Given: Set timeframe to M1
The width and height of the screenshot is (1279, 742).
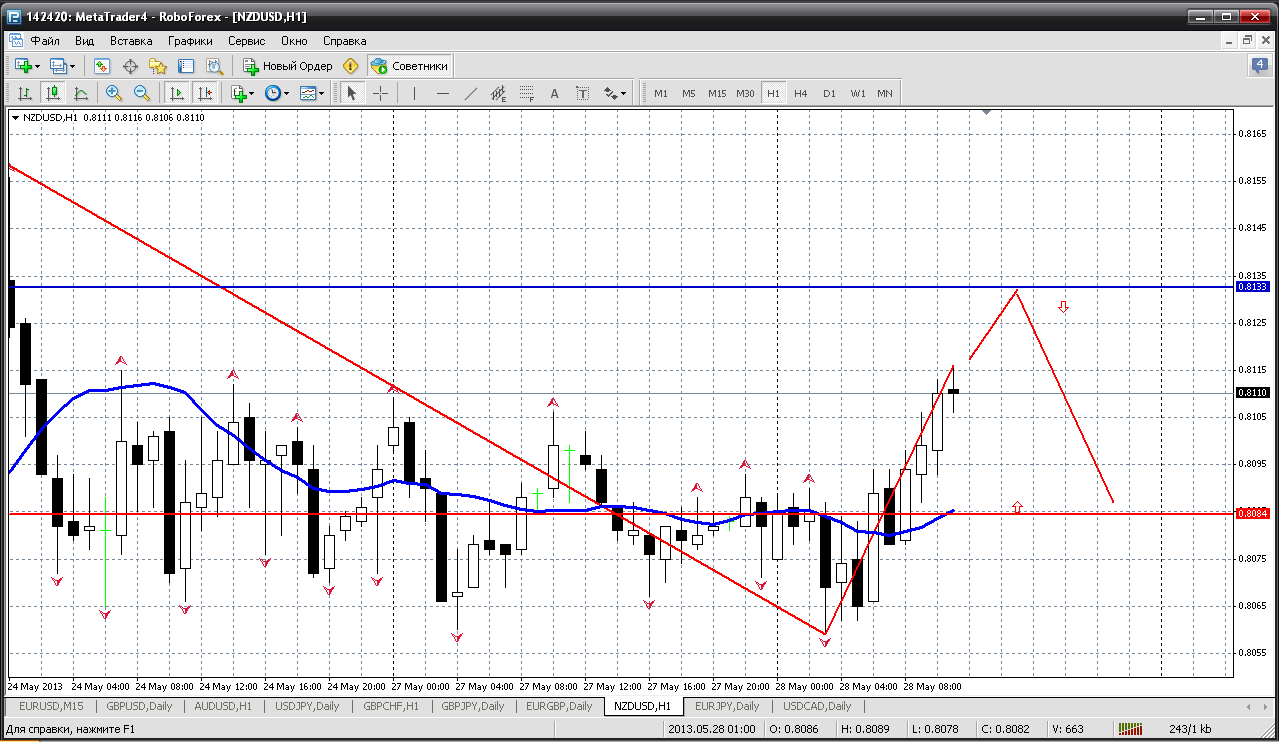Looking at the screenshot, I should pyautogui.click(x=661, y=93).
